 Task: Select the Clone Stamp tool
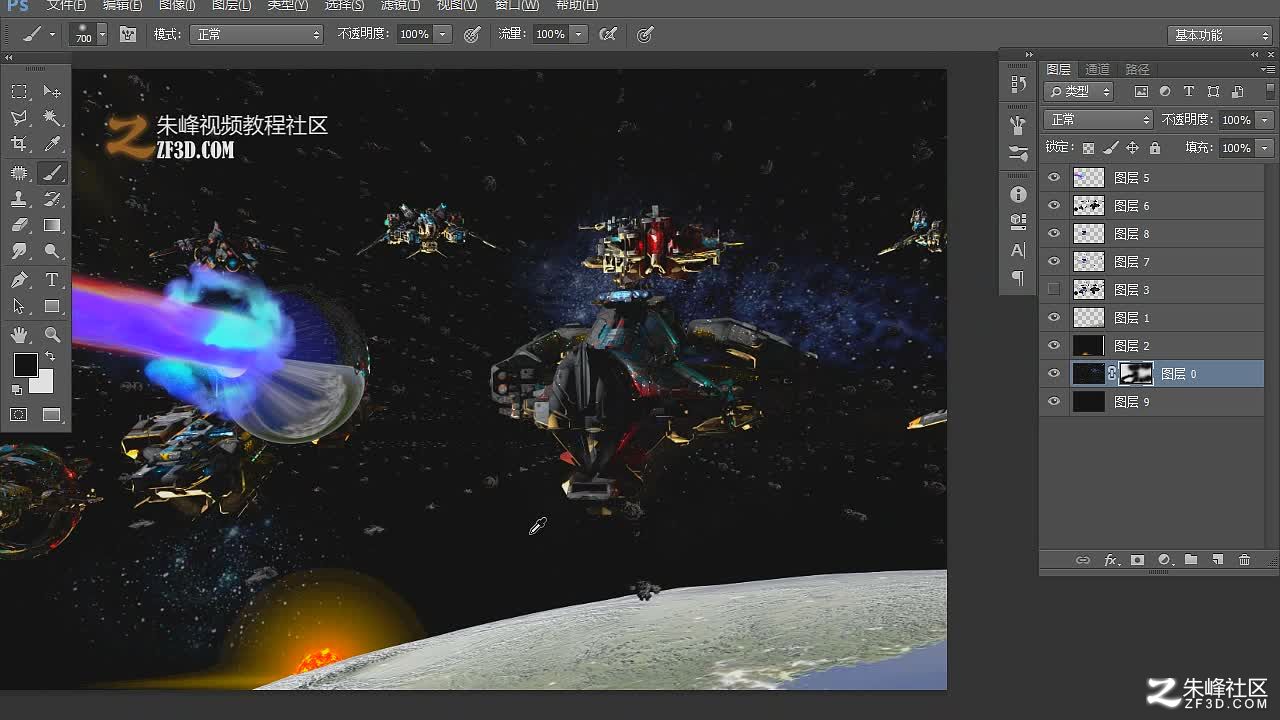pos(19,199)
